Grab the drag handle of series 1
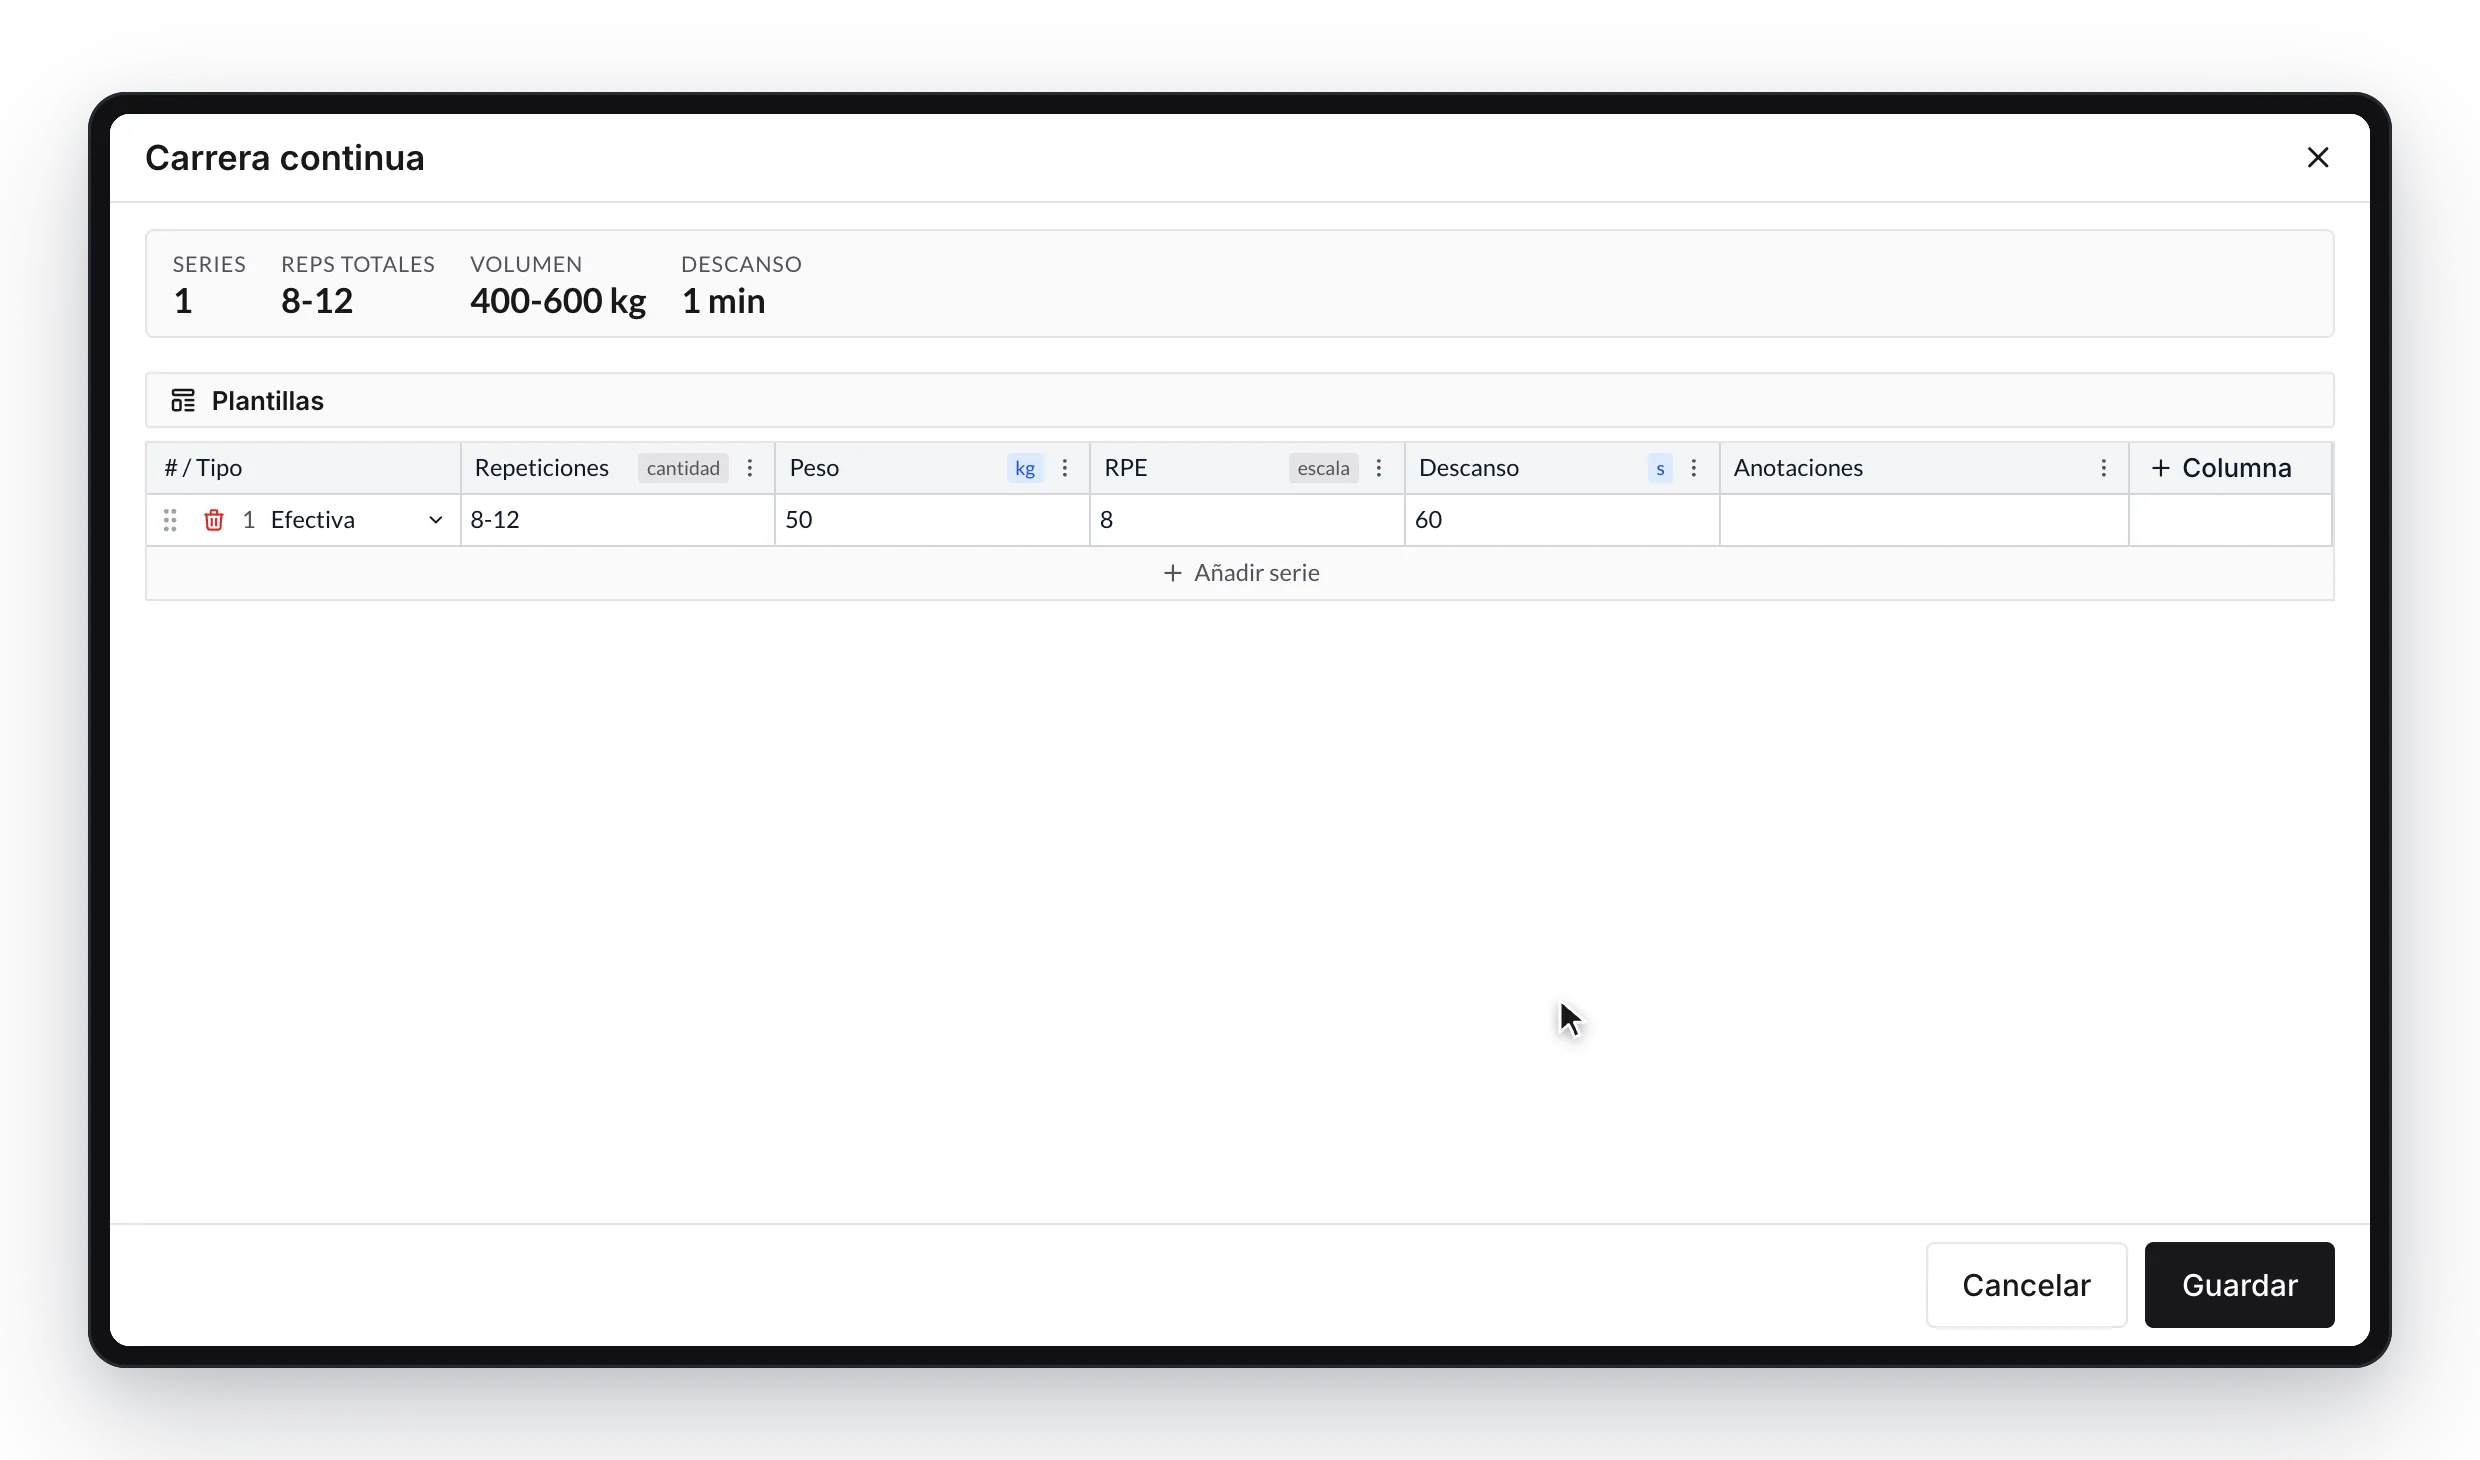The width and height of the screenshot is (2480, 1460). coord(170,520)
